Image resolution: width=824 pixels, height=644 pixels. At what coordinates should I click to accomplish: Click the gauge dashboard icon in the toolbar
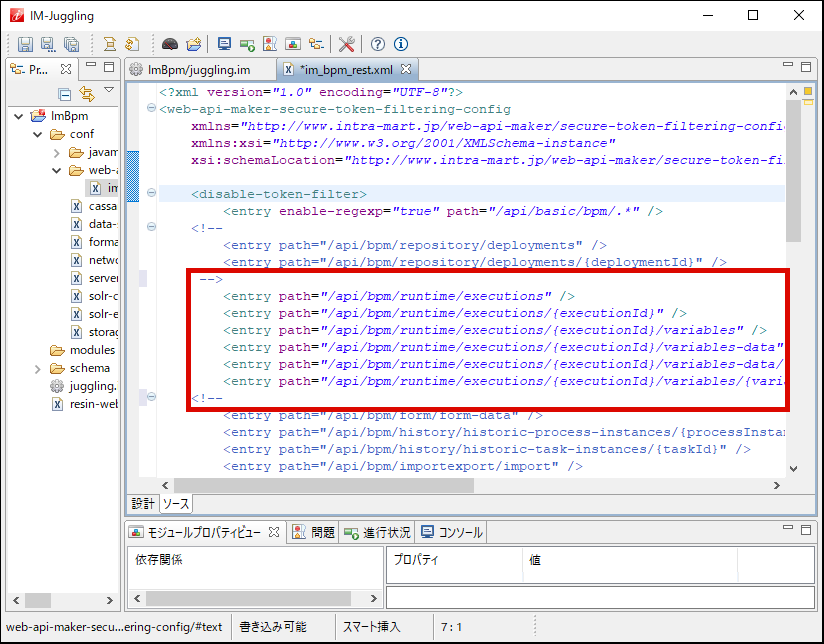(169, 44)
